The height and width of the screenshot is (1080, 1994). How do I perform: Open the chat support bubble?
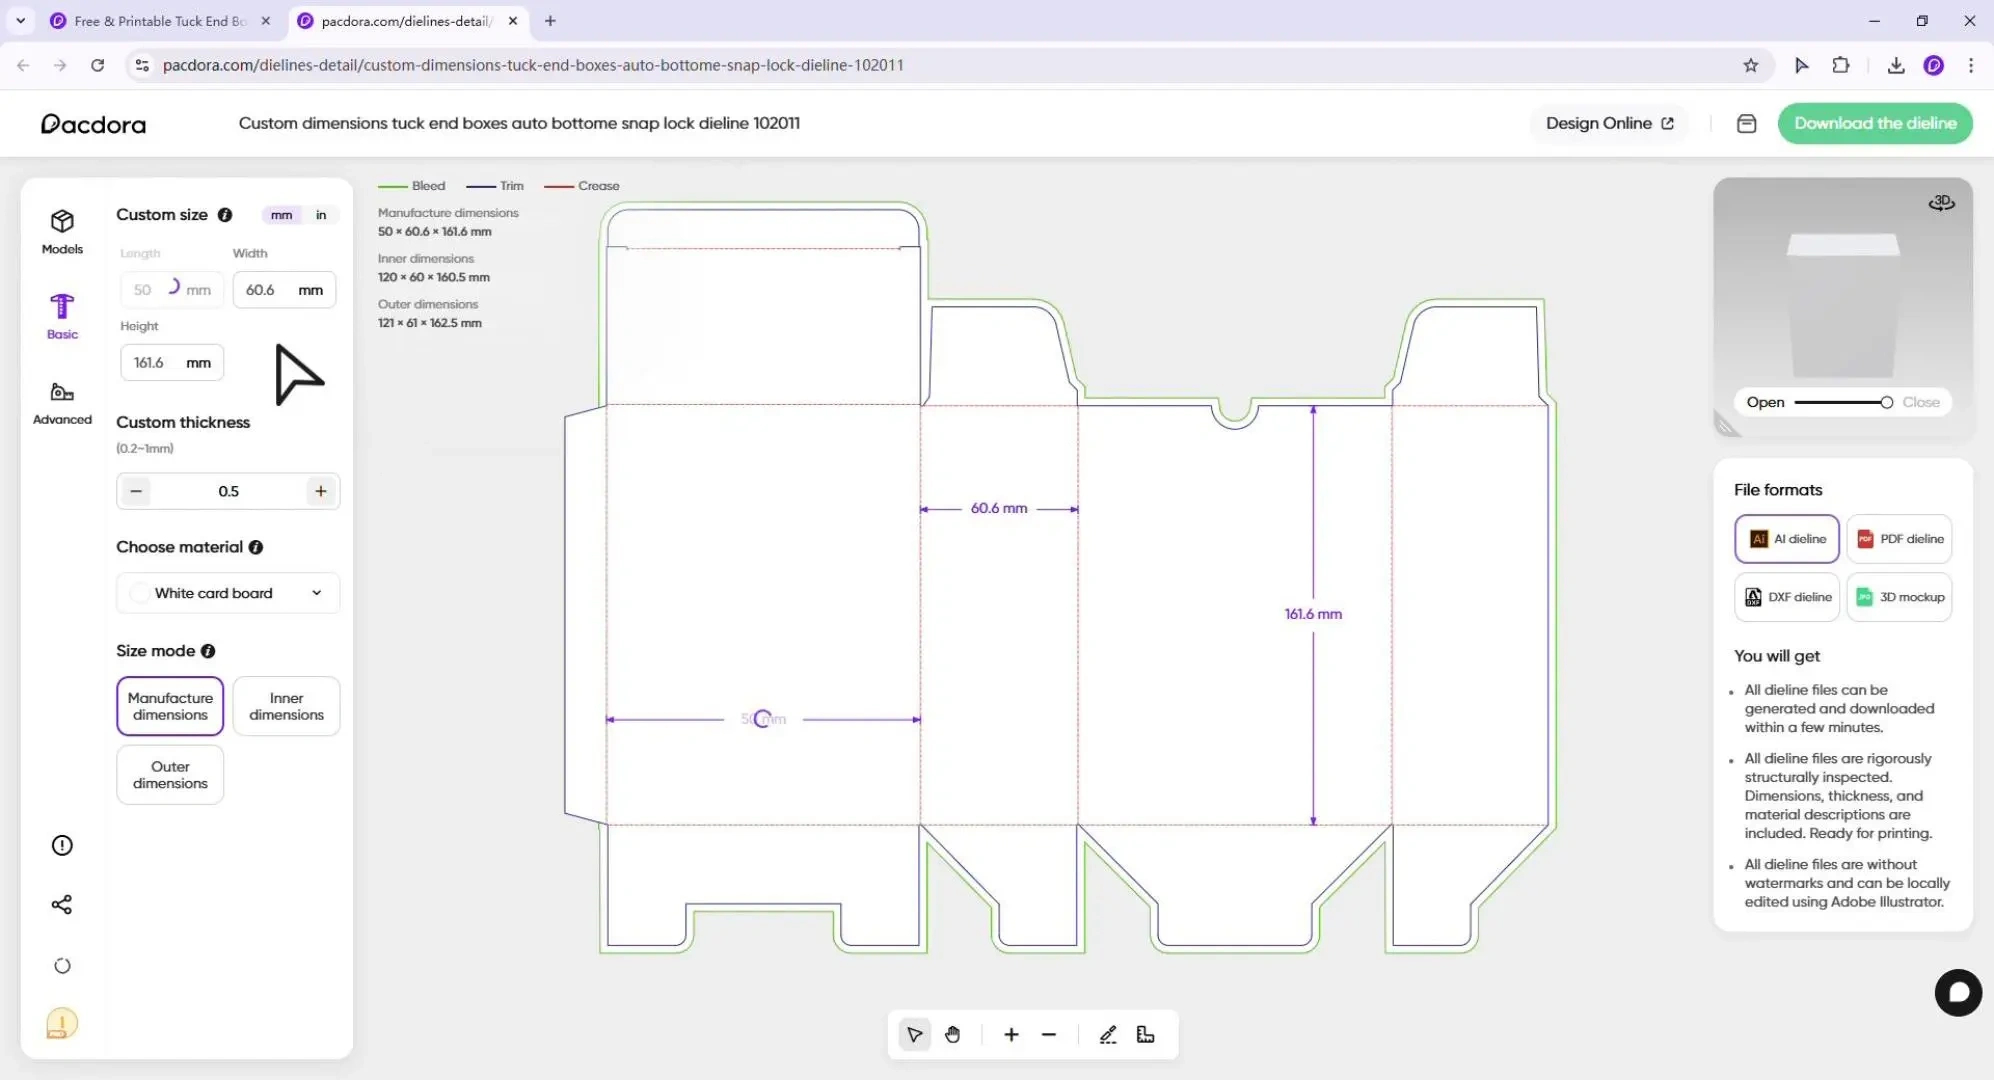point(1957,993)
